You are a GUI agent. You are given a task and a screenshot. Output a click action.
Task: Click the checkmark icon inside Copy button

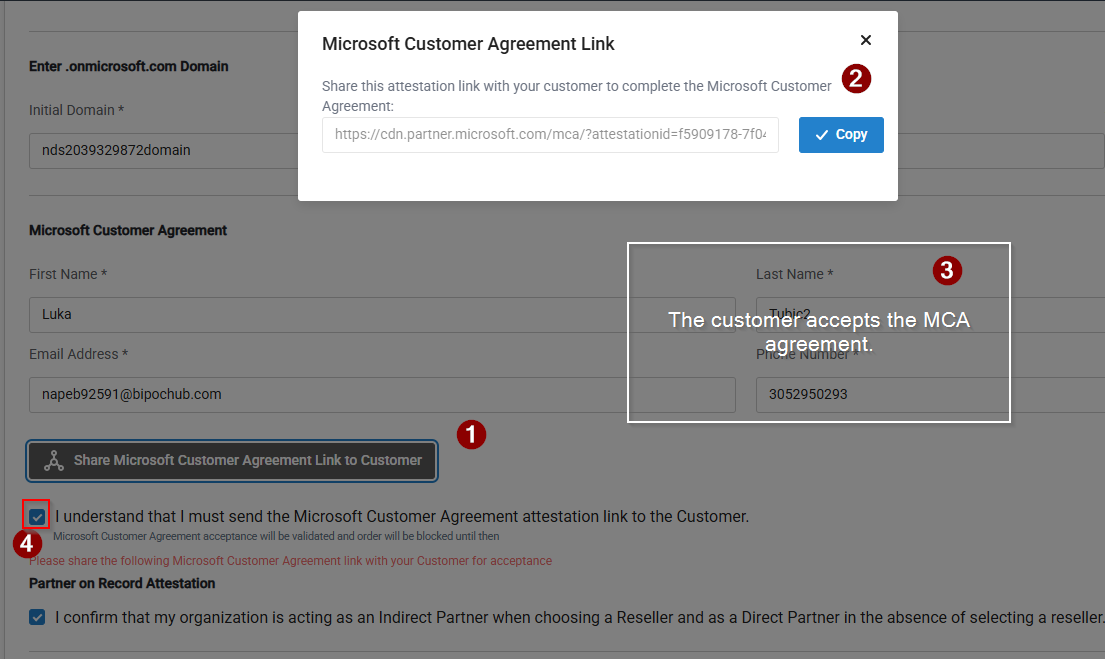click(x=822, y=135)
